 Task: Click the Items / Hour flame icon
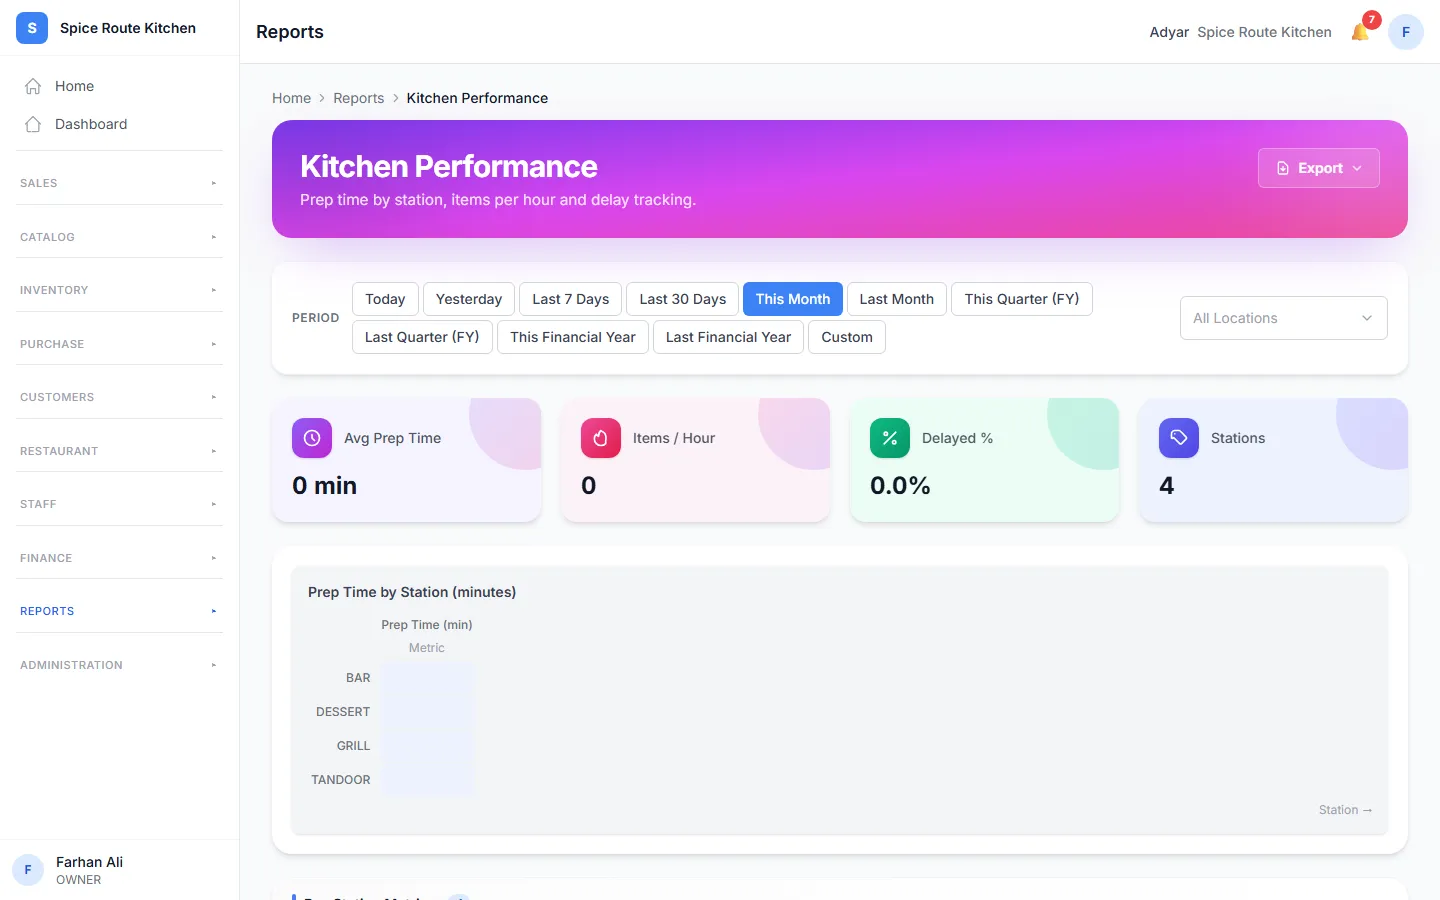tap(601, 438)
